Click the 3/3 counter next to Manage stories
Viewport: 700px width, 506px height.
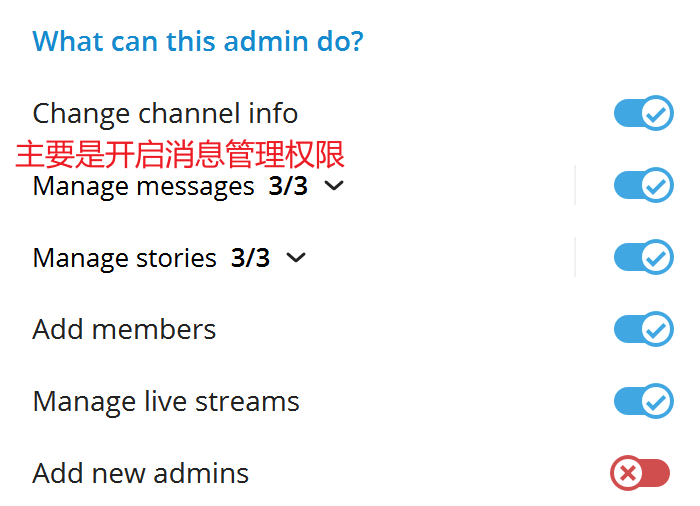point(250,258)
